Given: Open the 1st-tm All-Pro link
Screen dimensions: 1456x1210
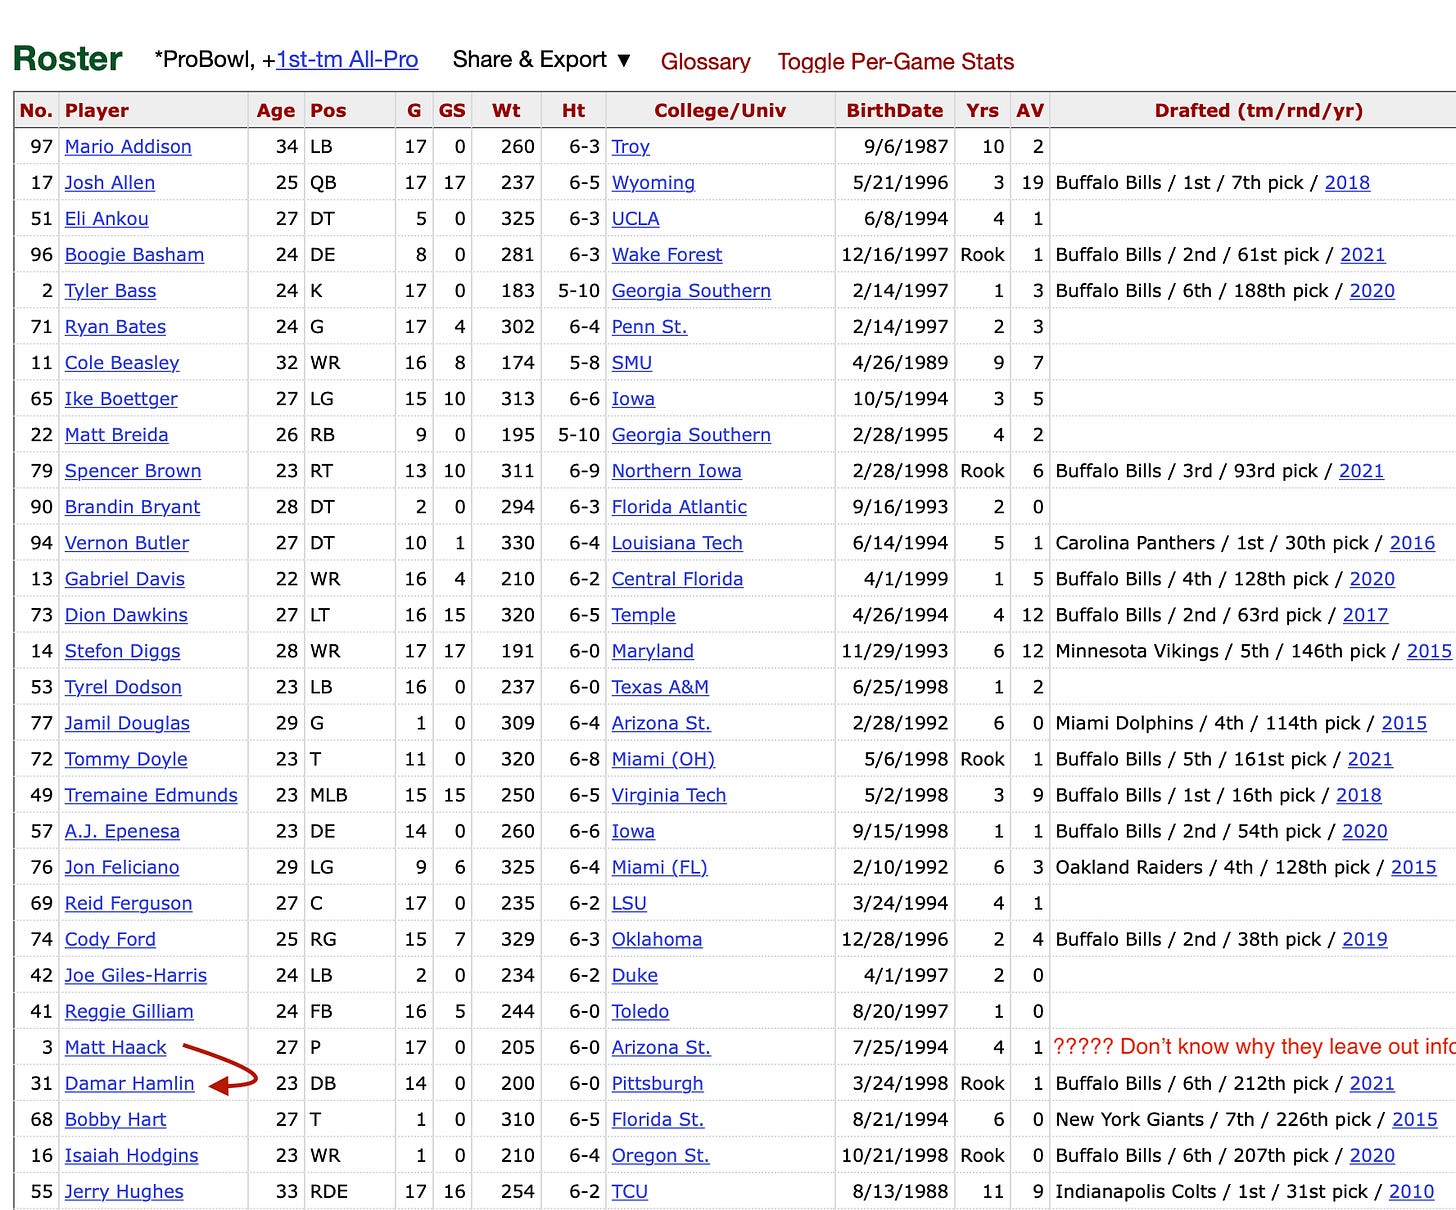Looking at the screenshot, I should pos(348,60).
